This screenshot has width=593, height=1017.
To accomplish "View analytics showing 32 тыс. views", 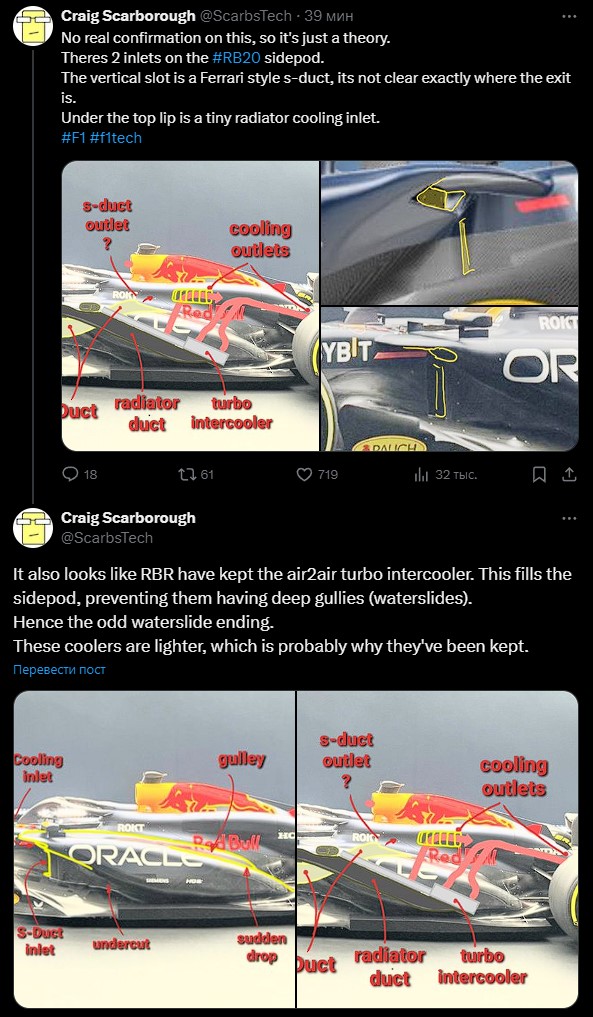I will 445,475.
